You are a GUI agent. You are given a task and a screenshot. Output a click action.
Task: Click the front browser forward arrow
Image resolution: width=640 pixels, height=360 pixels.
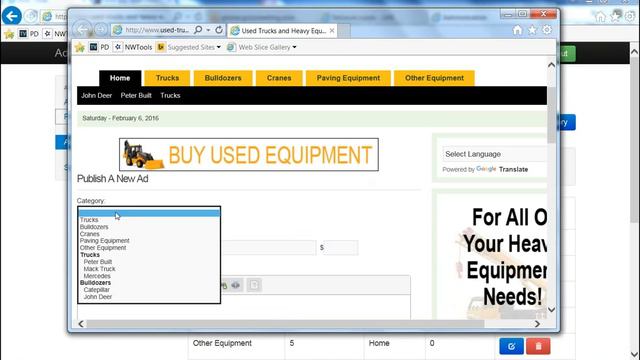tap(101, 30)
